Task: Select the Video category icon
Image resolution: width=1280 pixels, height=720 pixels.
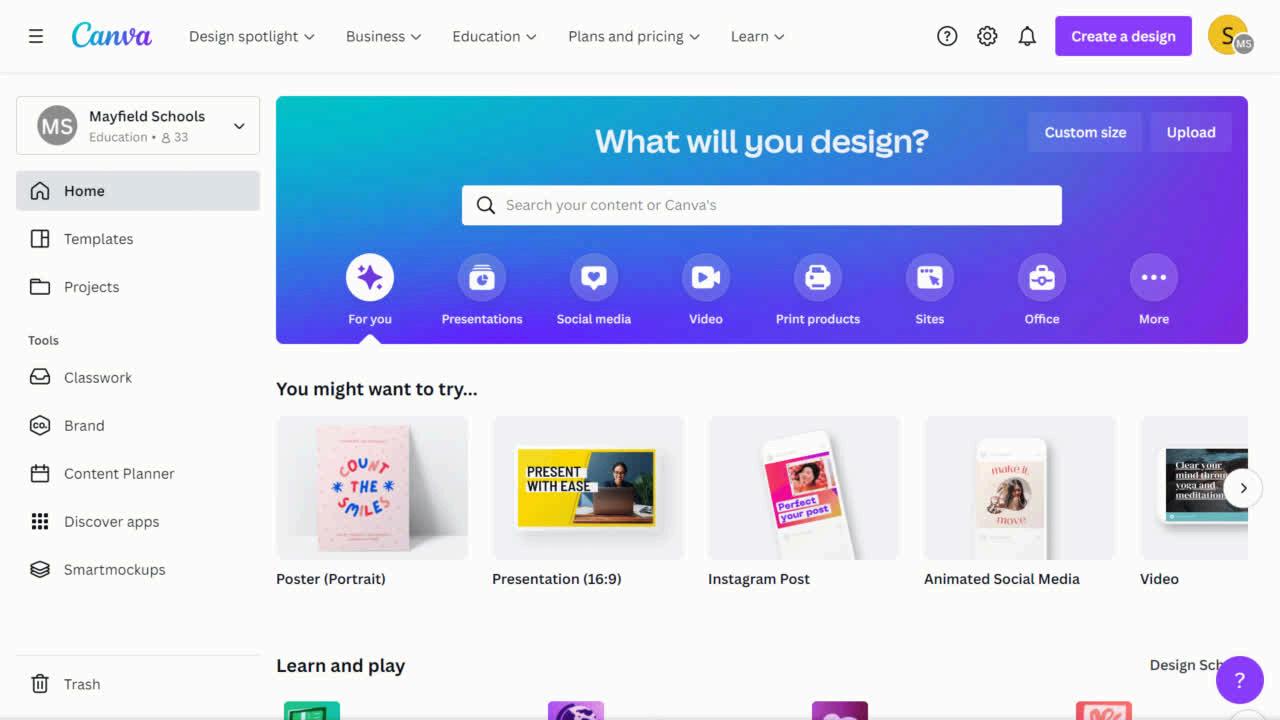Action: (706, 277)
